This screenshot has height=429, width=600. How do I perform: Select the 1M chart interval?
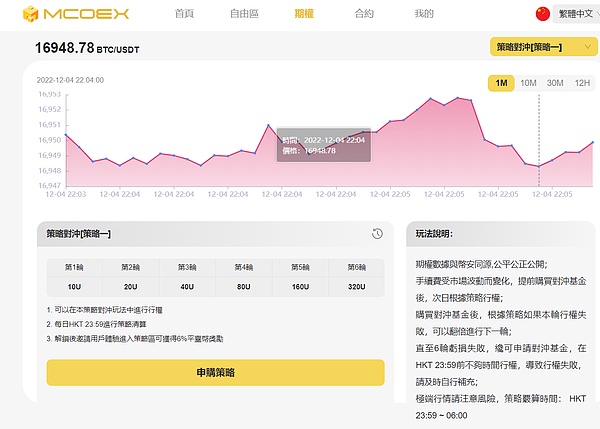pos(500,83)
